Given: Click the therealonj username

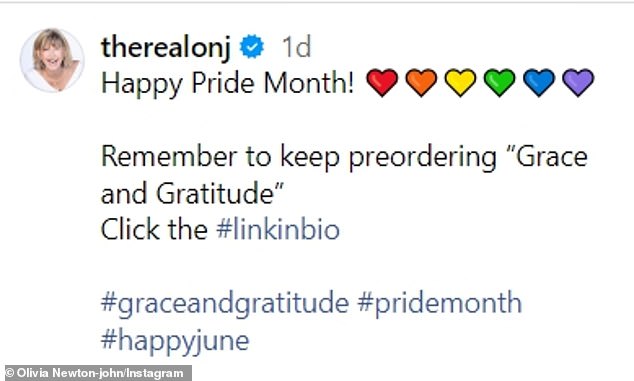Looking at the screenshot, I should [x=166, y=48].
